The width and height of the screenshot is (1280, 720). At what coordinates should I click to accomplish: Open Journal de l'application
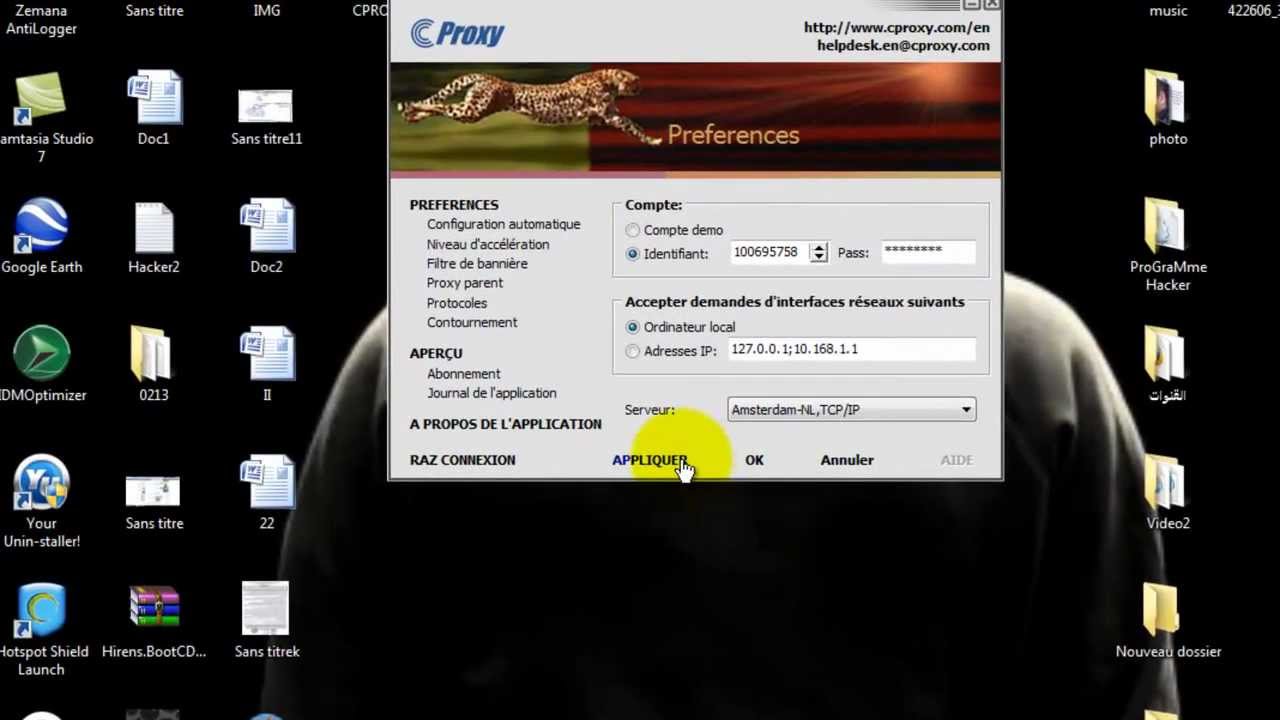coord(492,393)
